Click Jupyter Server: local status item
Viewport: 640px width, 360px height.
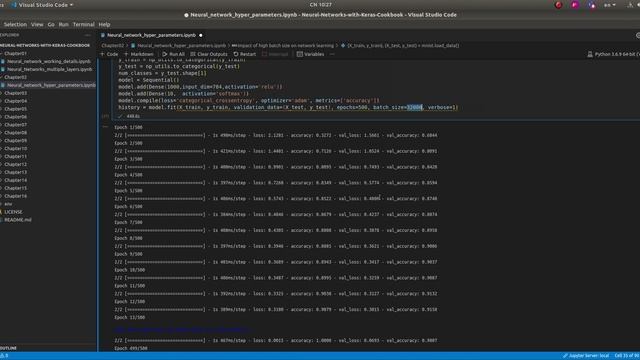tap(586, 356)
